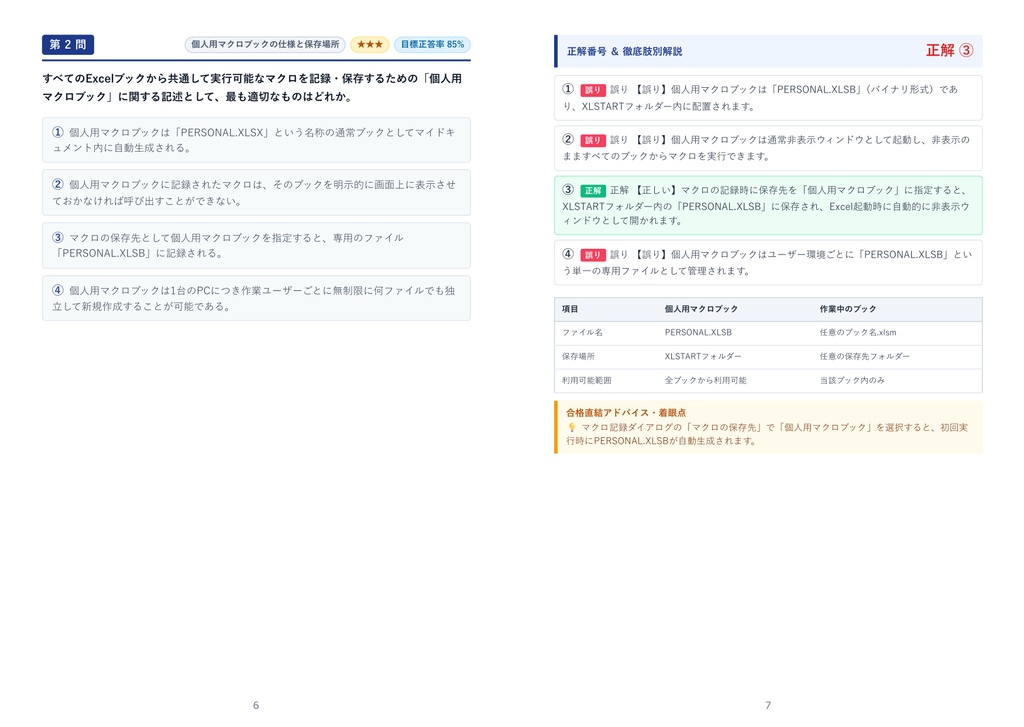
Task: Click the 利用可能範囲 row label
Action: tap(586, 380)
